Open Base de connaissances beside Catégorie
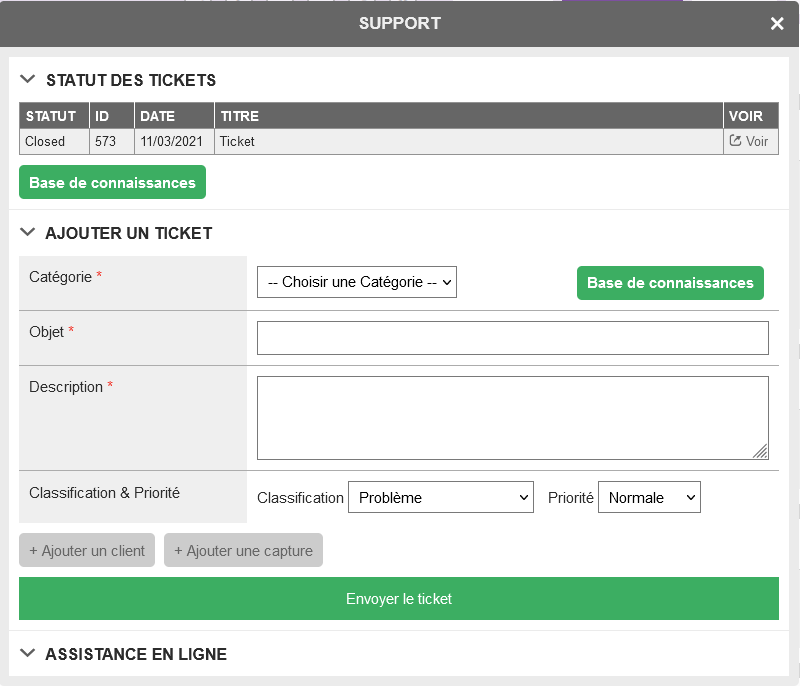This screenshot has height=686, width=800. tap(670, 283)
